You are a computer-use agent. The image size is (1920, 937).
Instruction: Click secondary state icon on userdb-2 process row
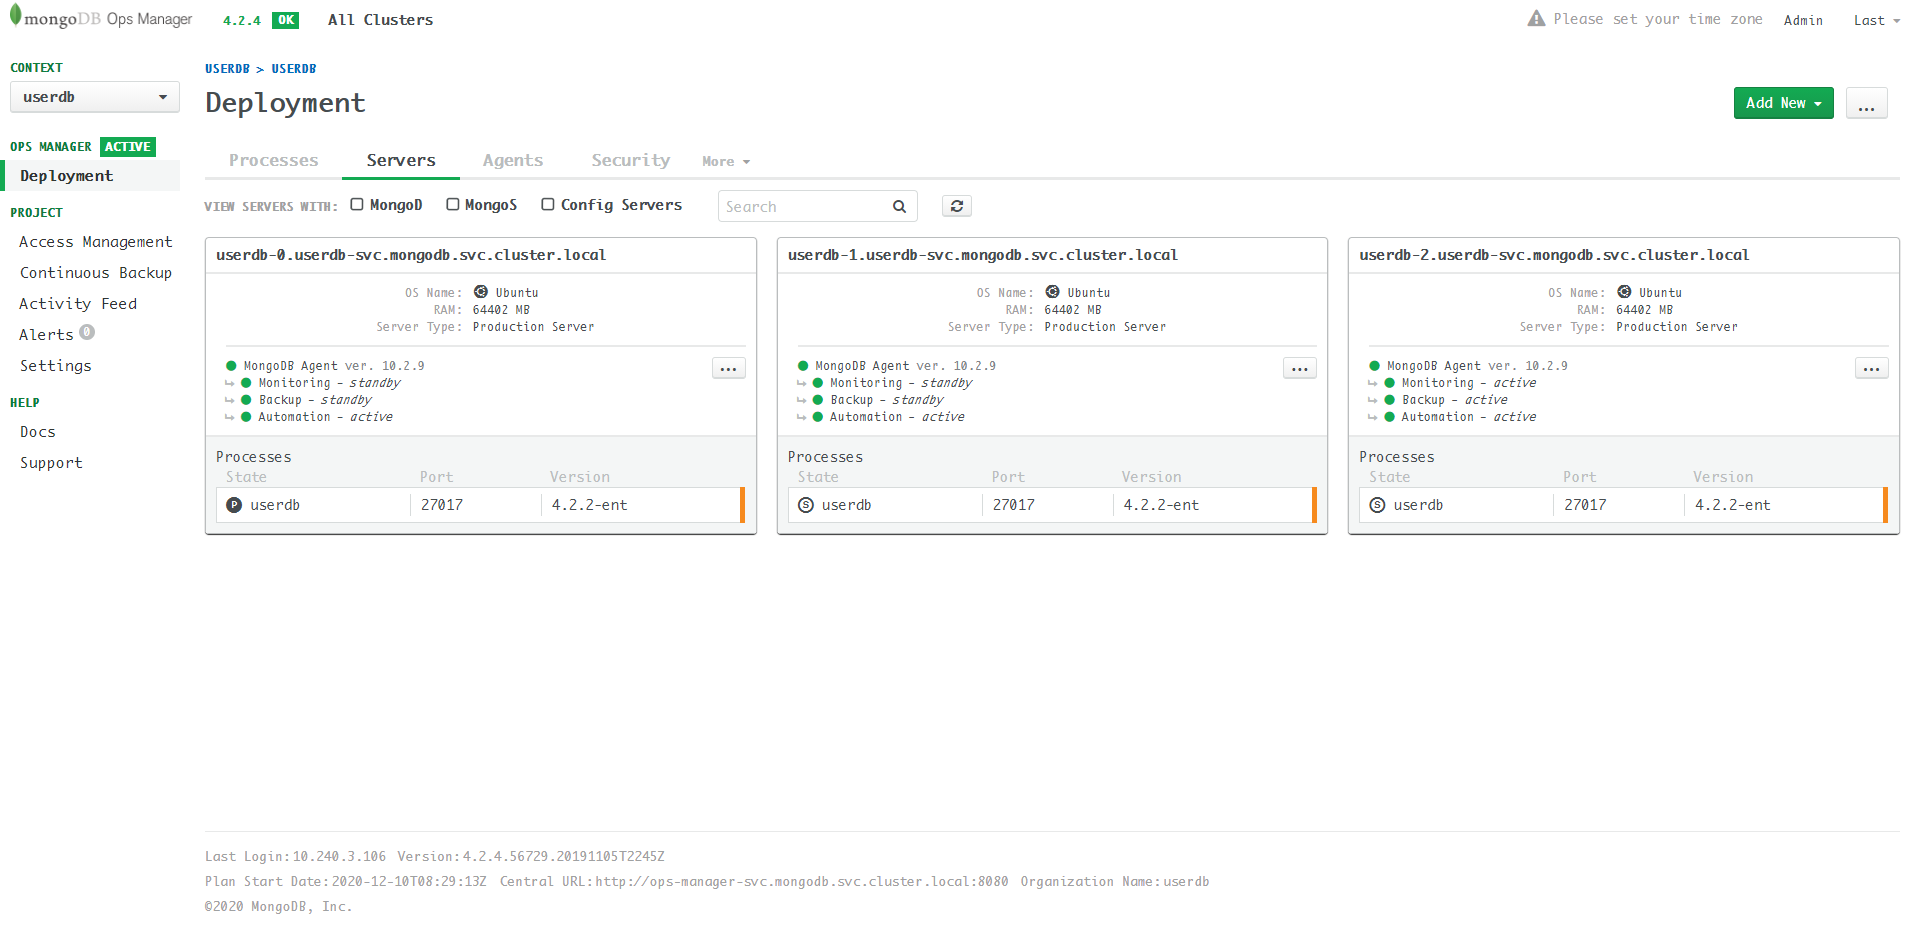[x=1378, y=505]
